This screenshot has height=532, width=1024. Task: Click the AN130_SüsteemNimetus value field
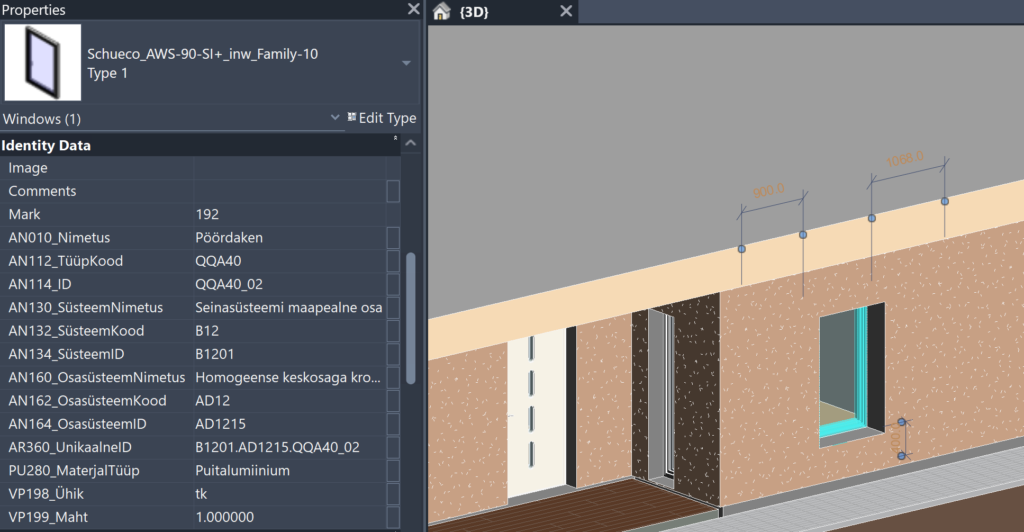288,307
